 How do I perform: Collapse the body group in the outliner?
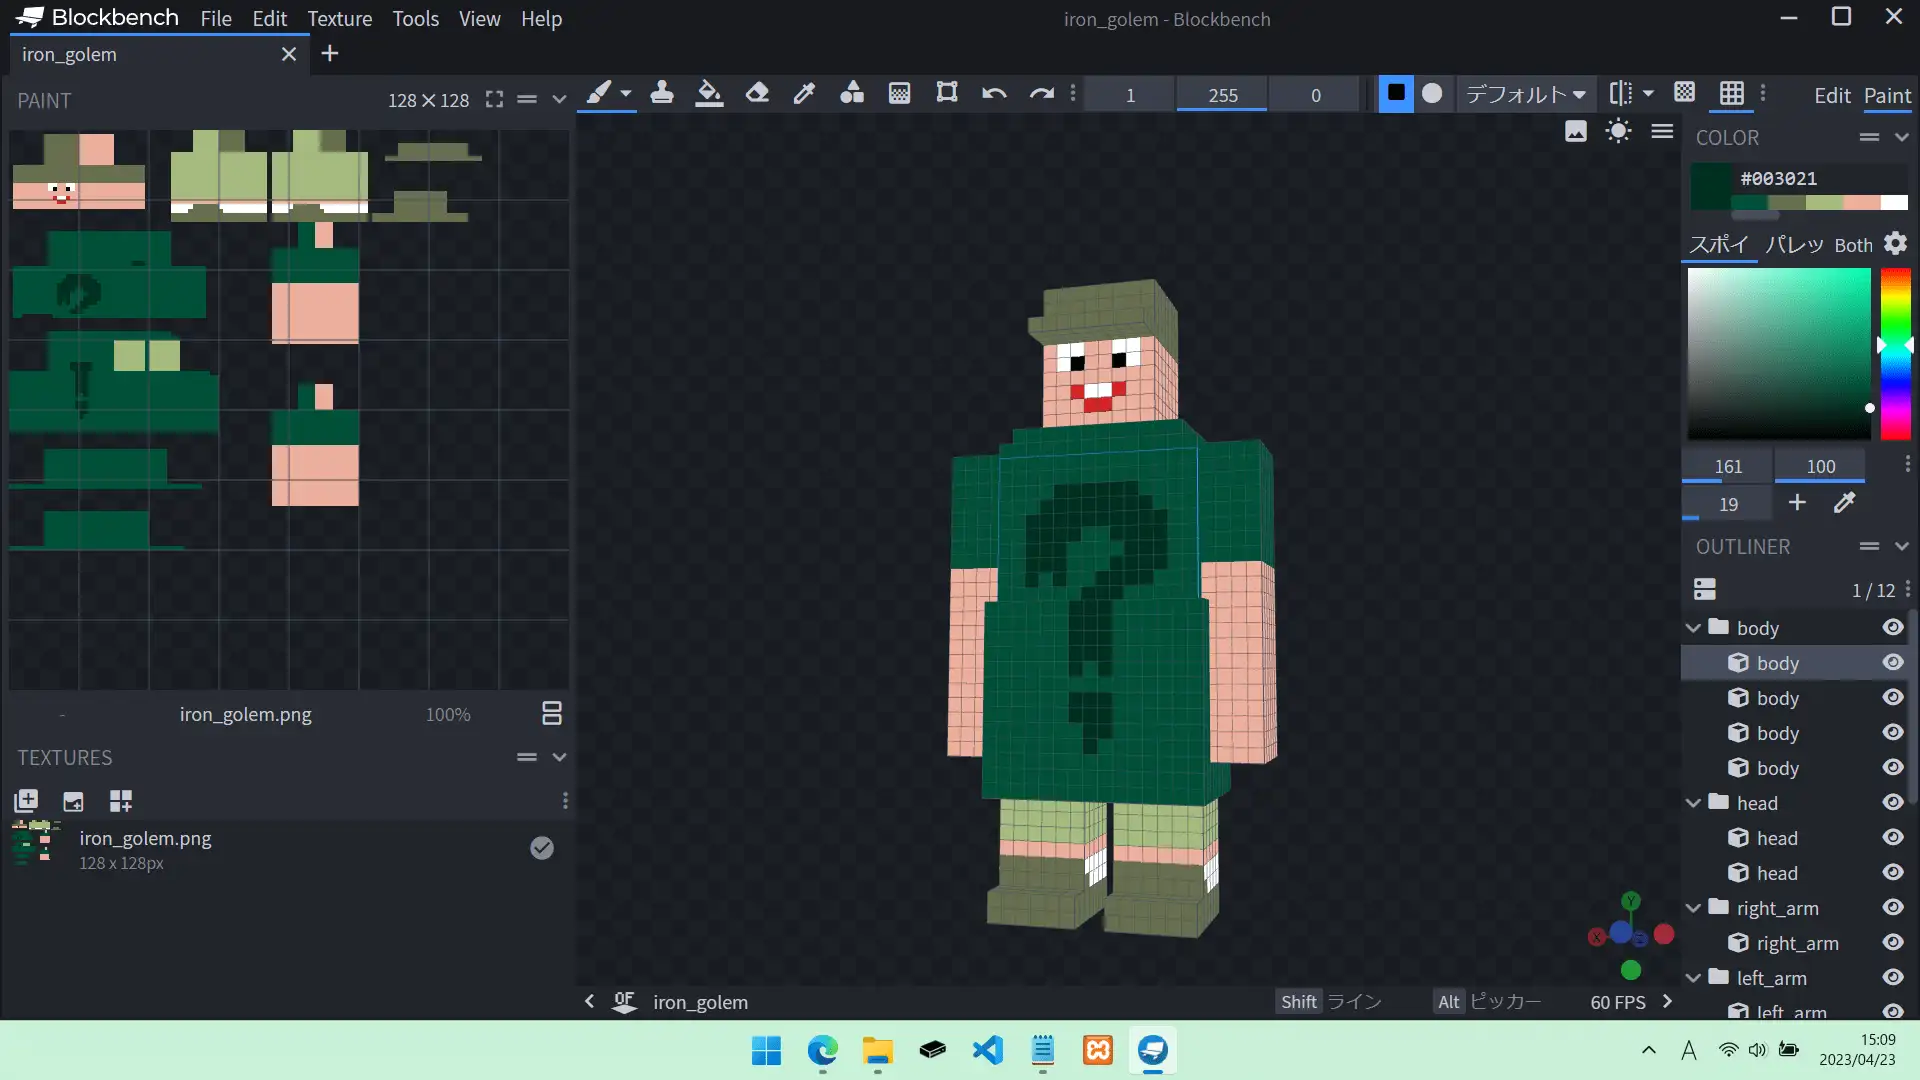1693,628
